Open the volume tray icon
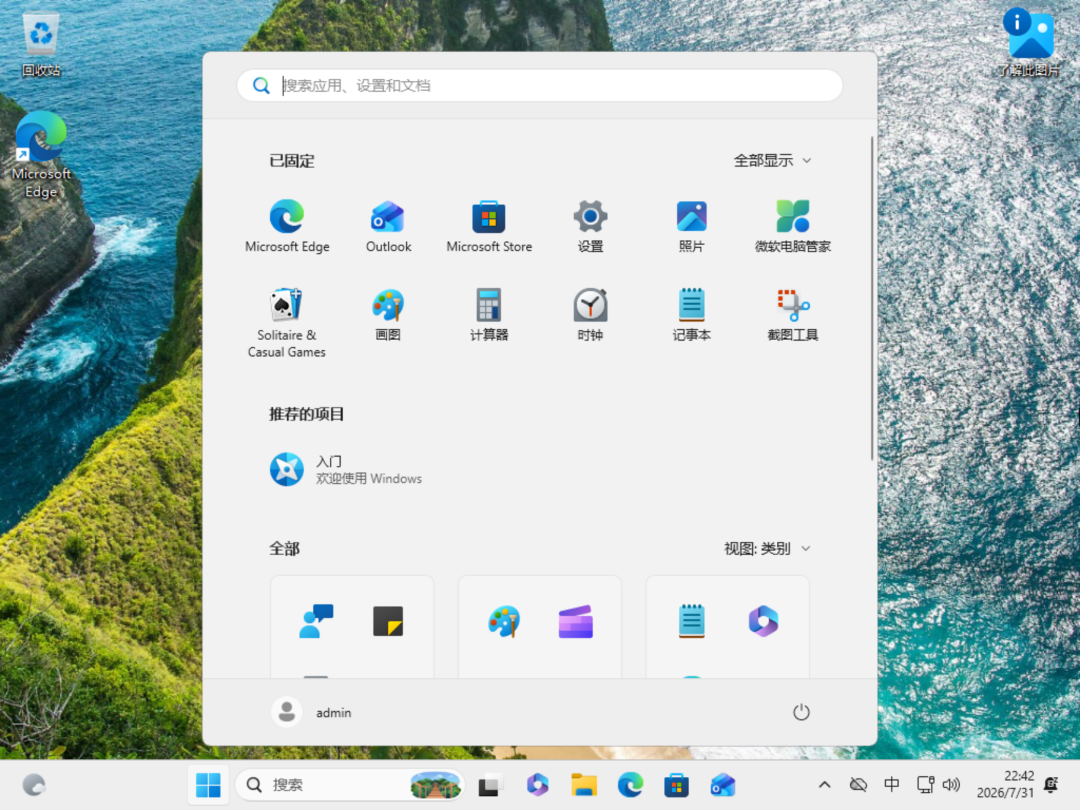 point(951,785)
